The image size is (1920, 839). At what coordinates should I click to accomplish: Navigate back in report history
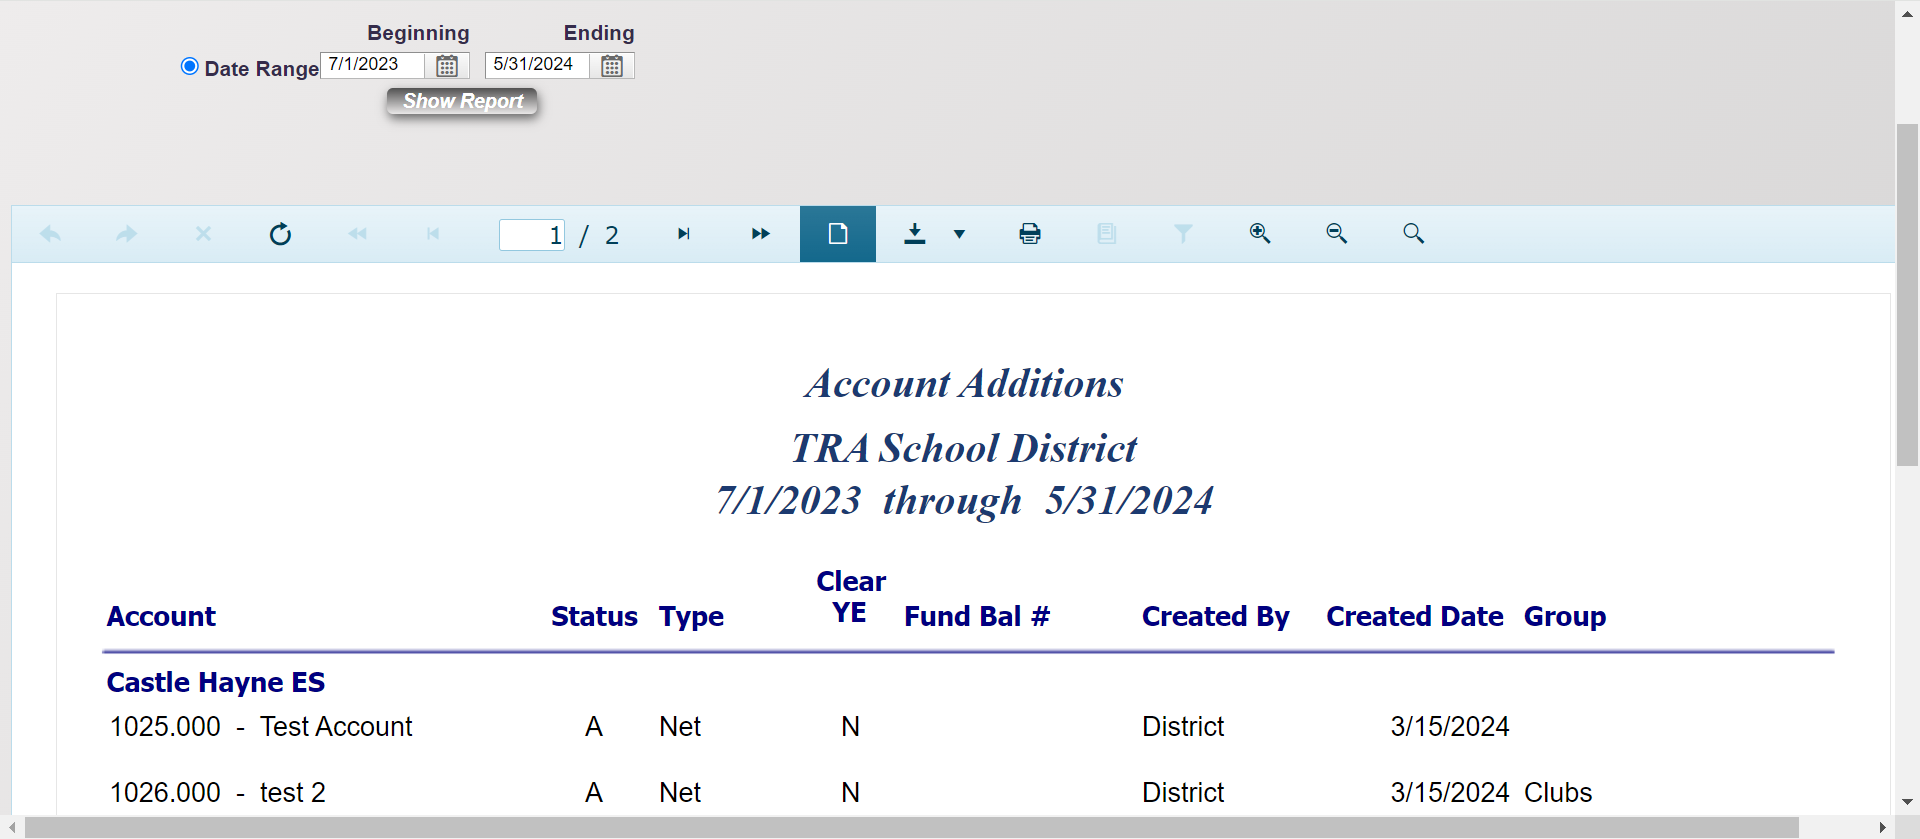pos(50,234)
